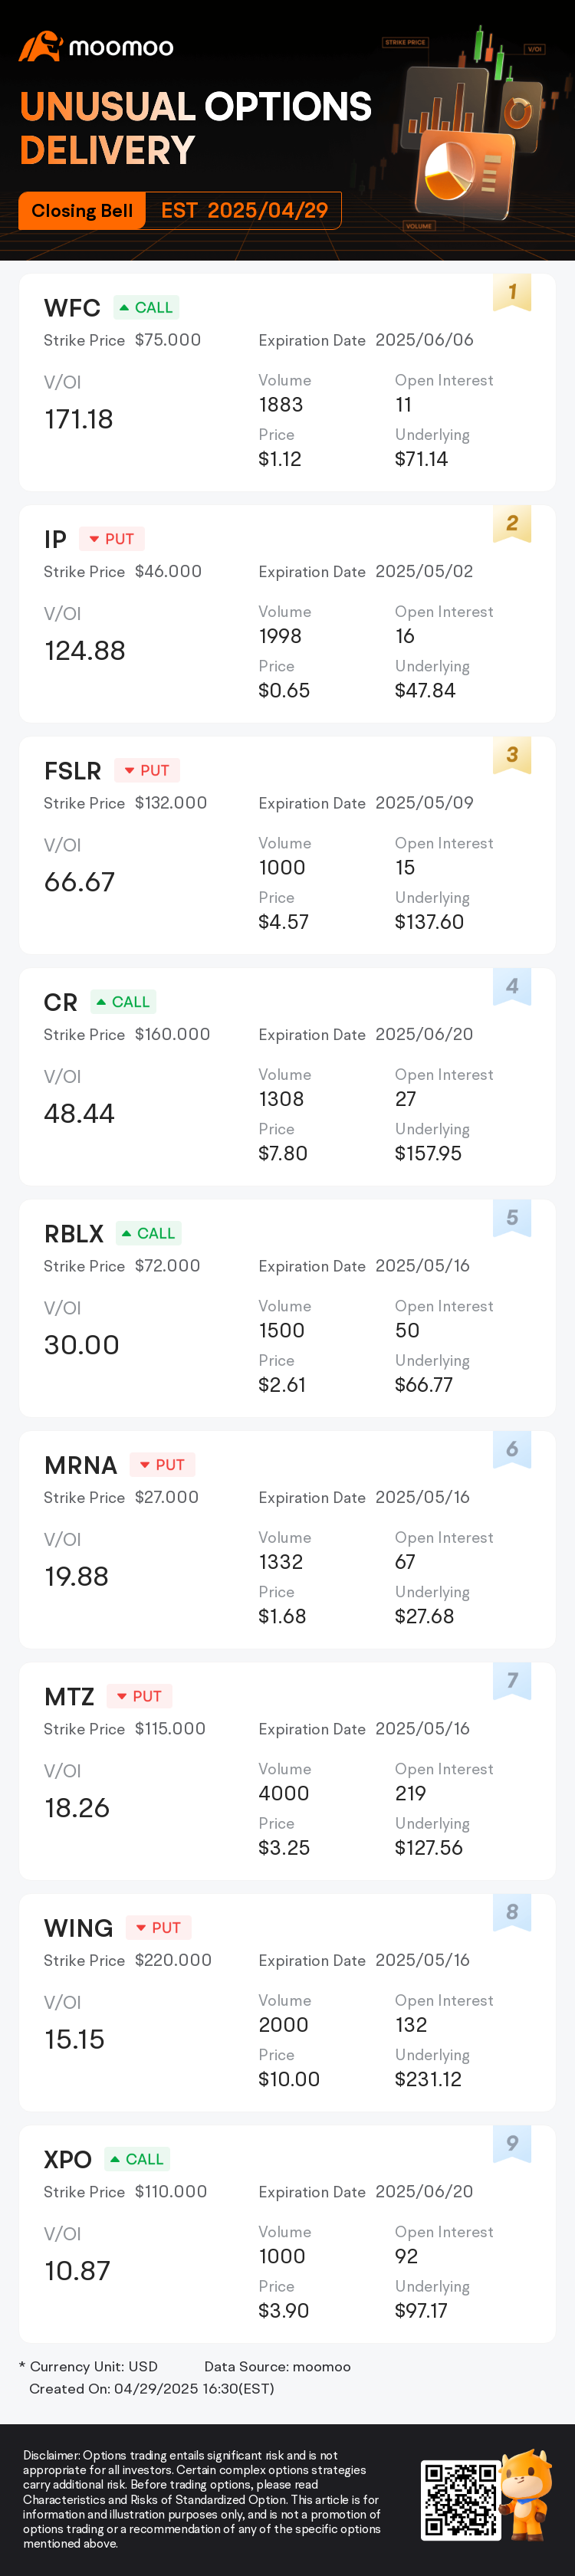
Task: Click the rank 2 gold ribbon badge
Action: (x=512, y=524)
